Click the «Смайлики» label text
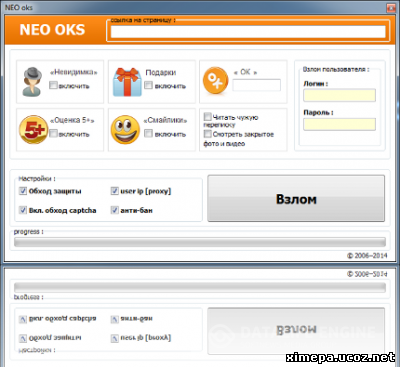 (165, 120)
